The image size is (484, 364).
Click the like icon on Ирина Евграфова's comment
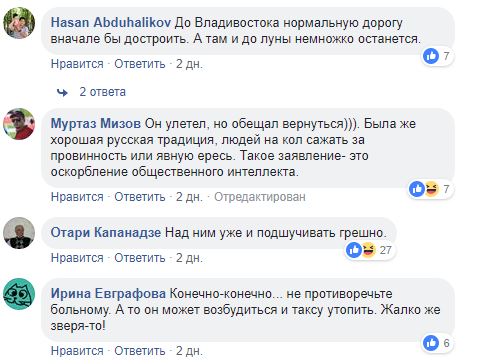[431, 343]
